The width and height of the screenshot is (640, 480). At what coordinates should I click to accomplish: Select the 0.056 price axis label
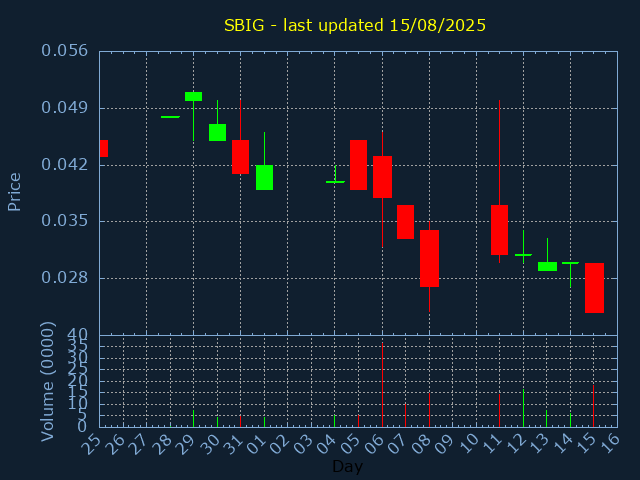point(64,51)
